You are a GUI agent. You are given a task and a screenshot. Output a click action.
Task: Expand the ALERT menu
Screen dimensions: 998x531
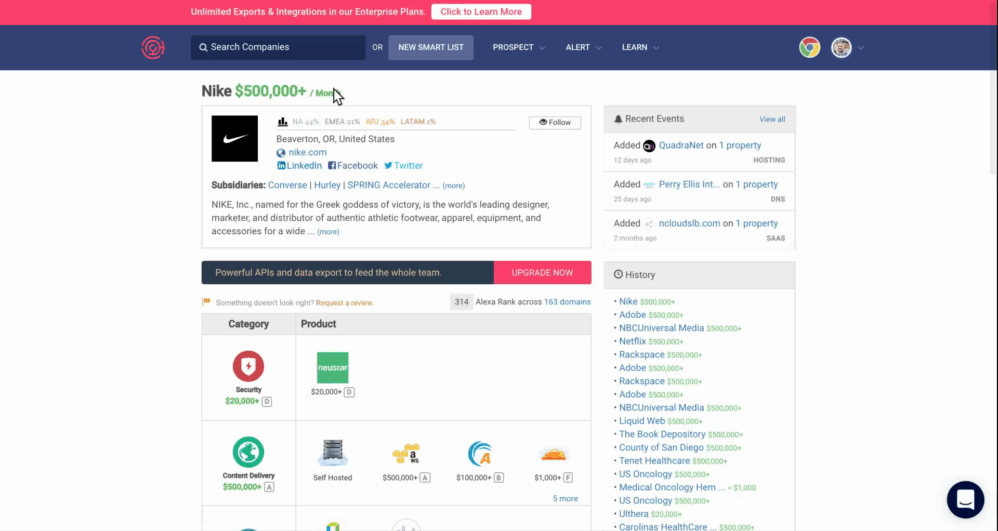pos(584,48)
